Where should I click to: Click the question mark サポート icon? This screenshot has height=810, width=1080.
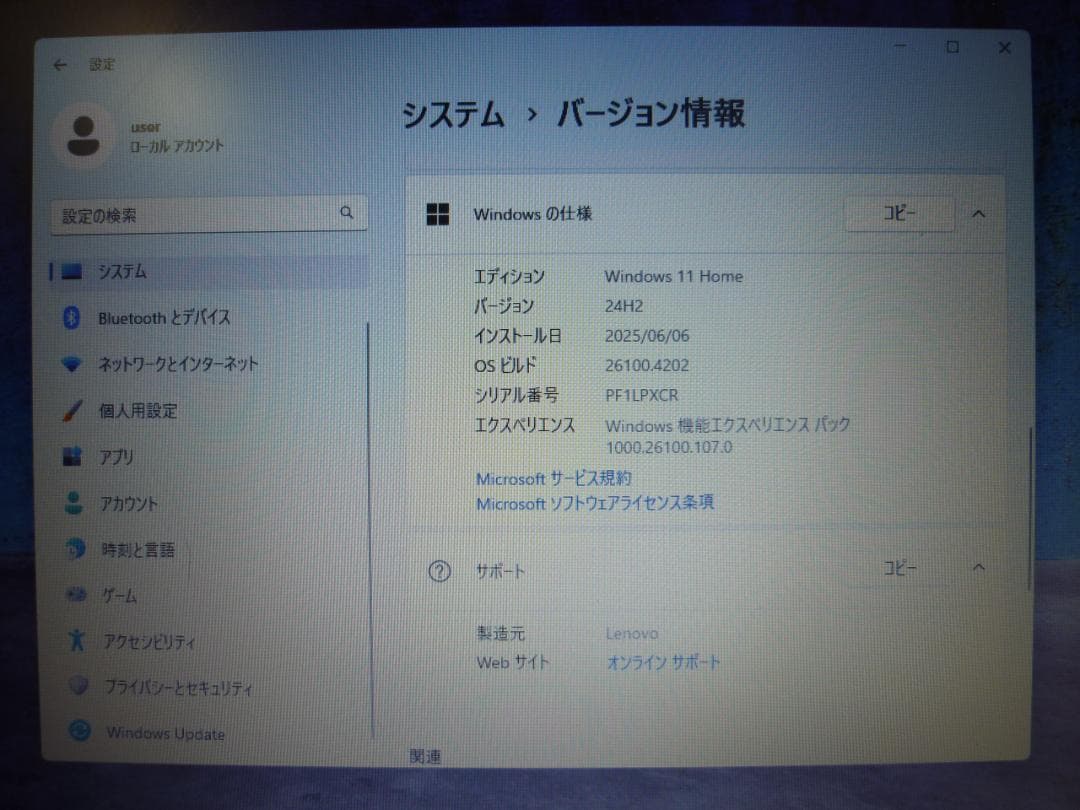pyautogui.click(x=439, y=571)
